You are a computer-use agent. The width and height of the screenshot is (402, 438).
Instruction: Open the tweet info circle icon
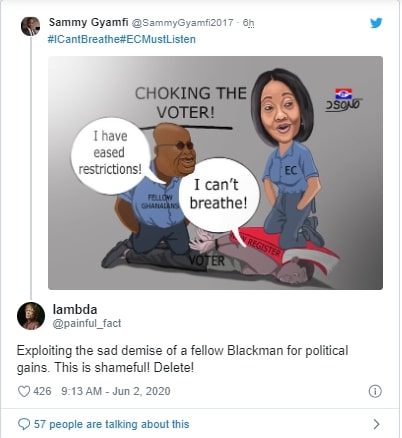click(375, 391)
